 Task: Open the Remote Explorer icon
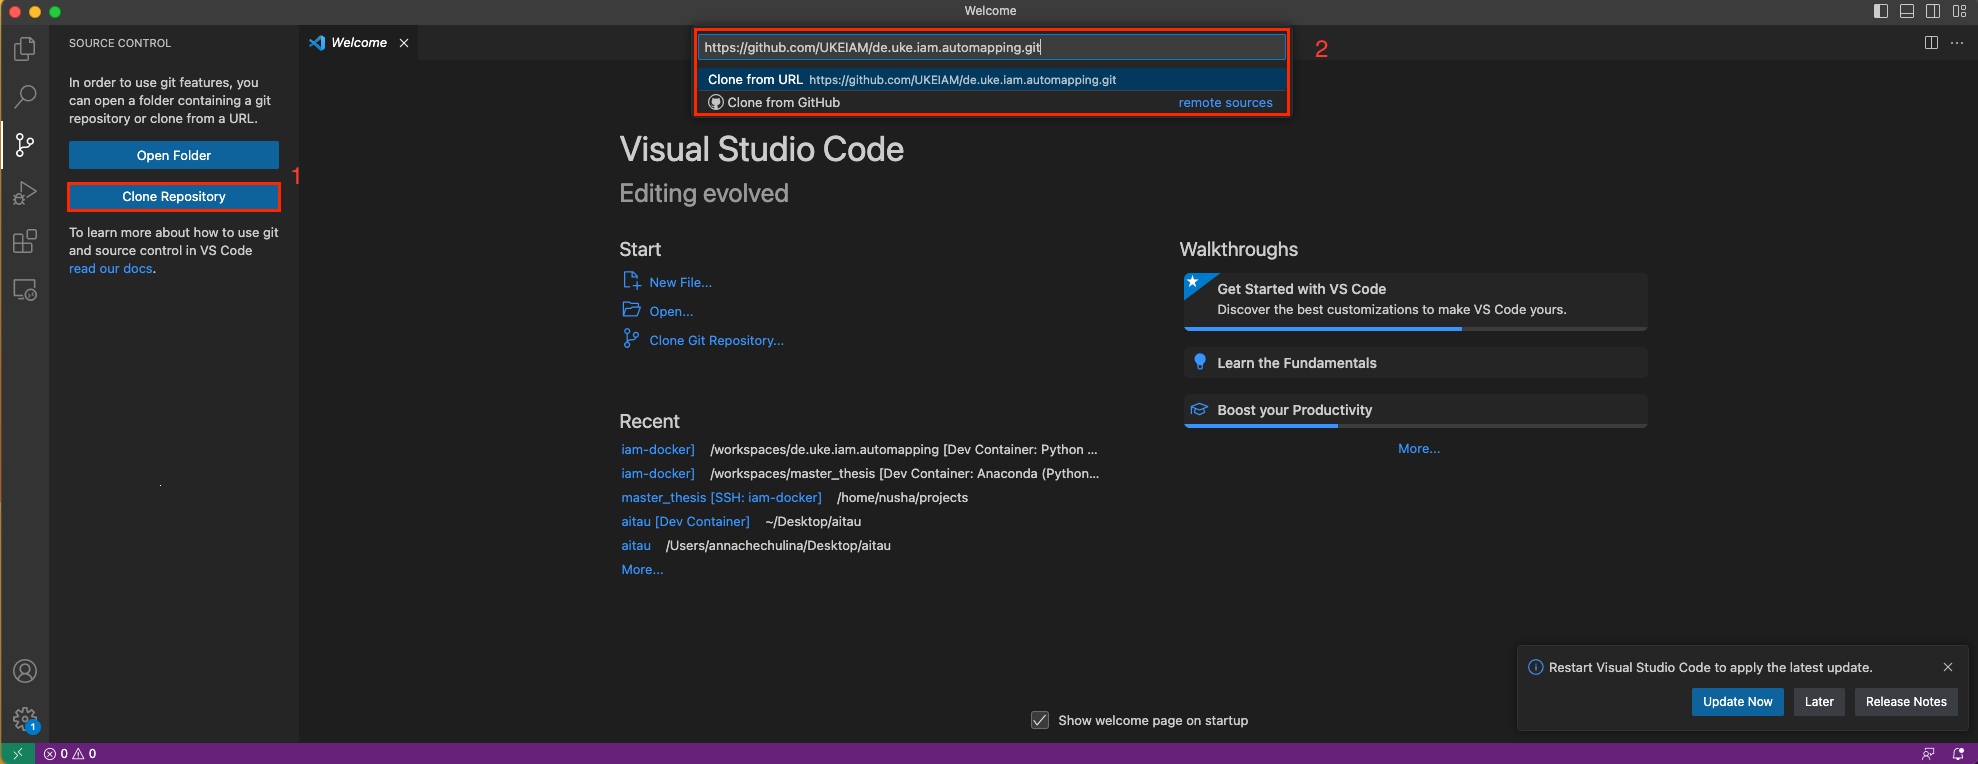coord(25,290)
